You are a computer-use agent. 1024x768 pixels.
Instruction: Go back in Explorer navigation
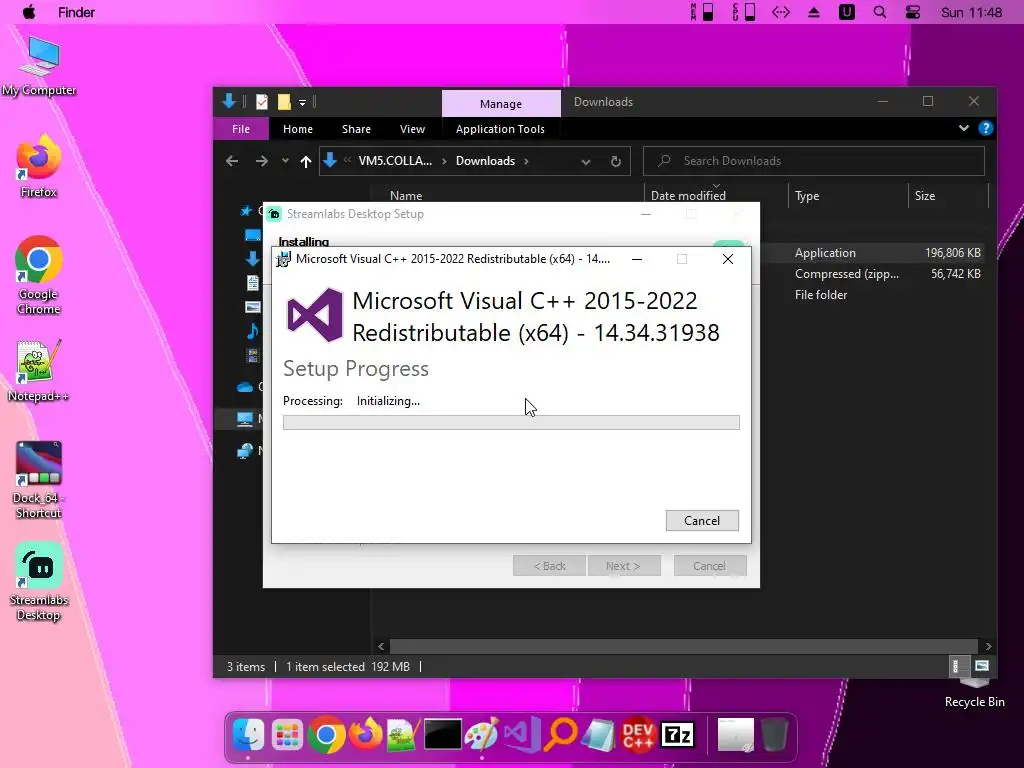click(232, 161)
